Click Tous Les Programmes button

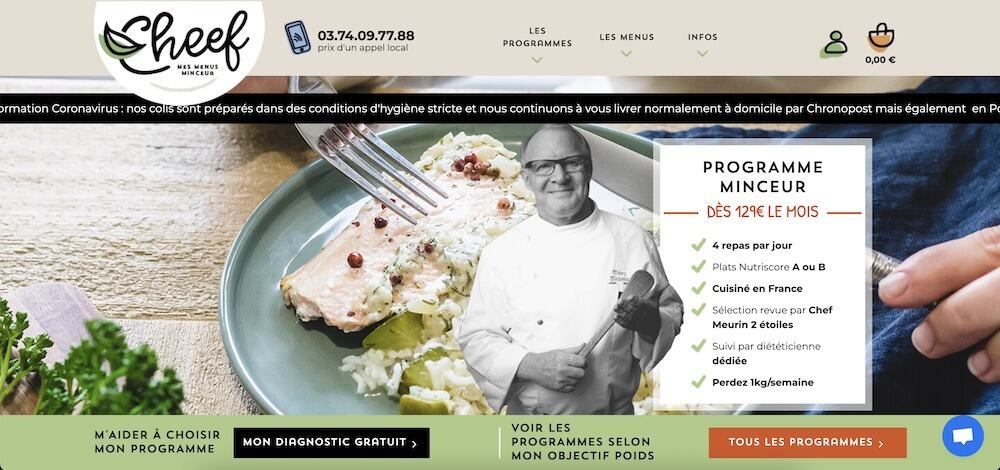(x=807, y=443)
